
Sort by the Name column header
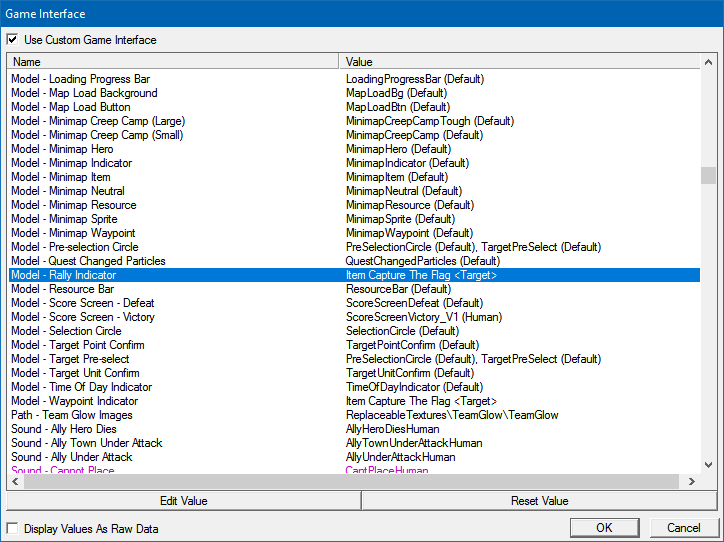[173, 62]
